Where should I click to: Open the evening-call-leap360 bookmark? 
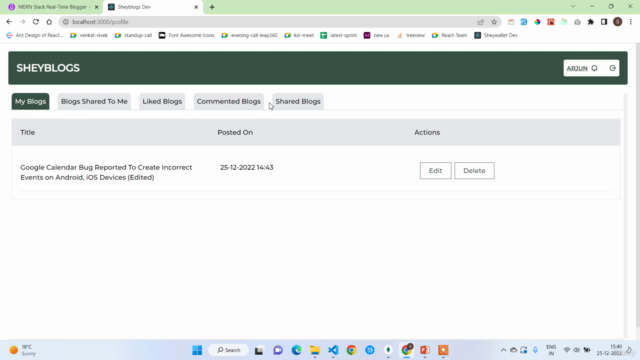[x=249, y=35]
